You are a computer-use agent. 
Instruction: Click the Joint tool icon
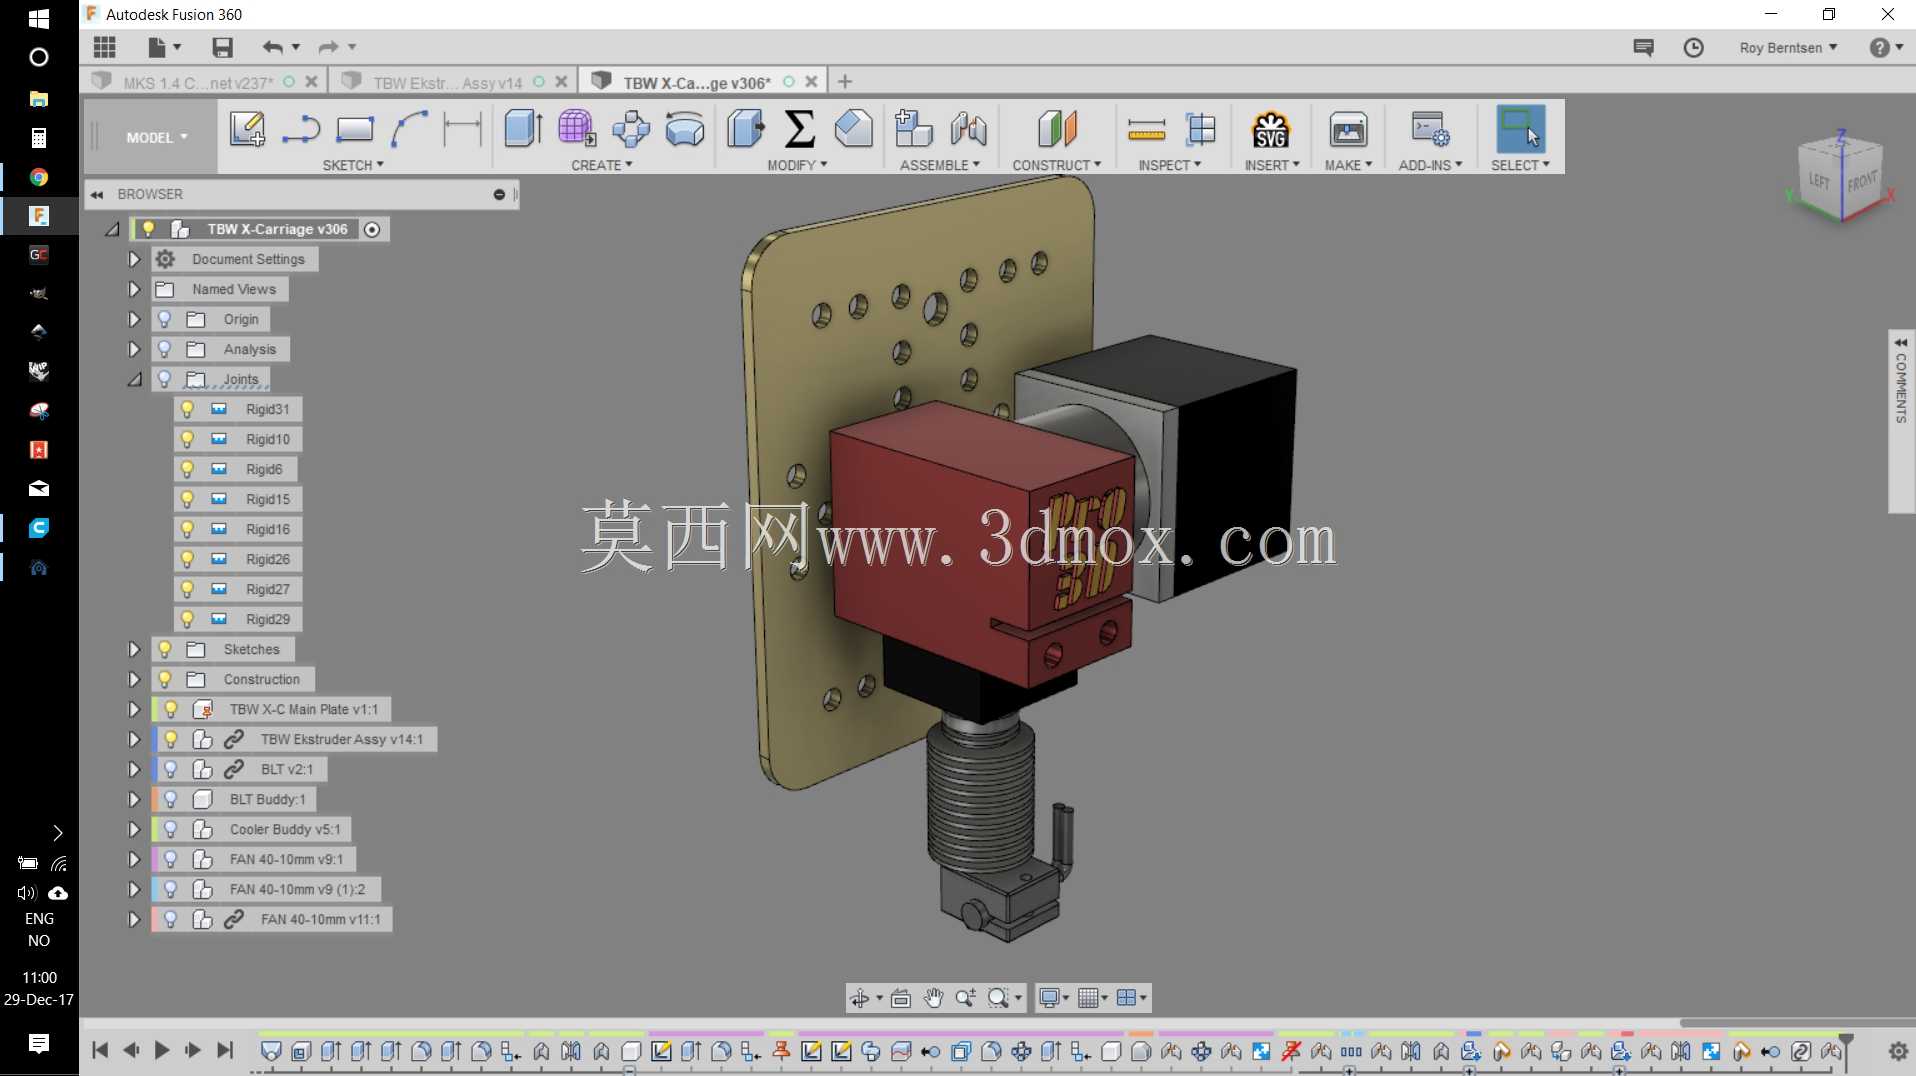point(968,129)
